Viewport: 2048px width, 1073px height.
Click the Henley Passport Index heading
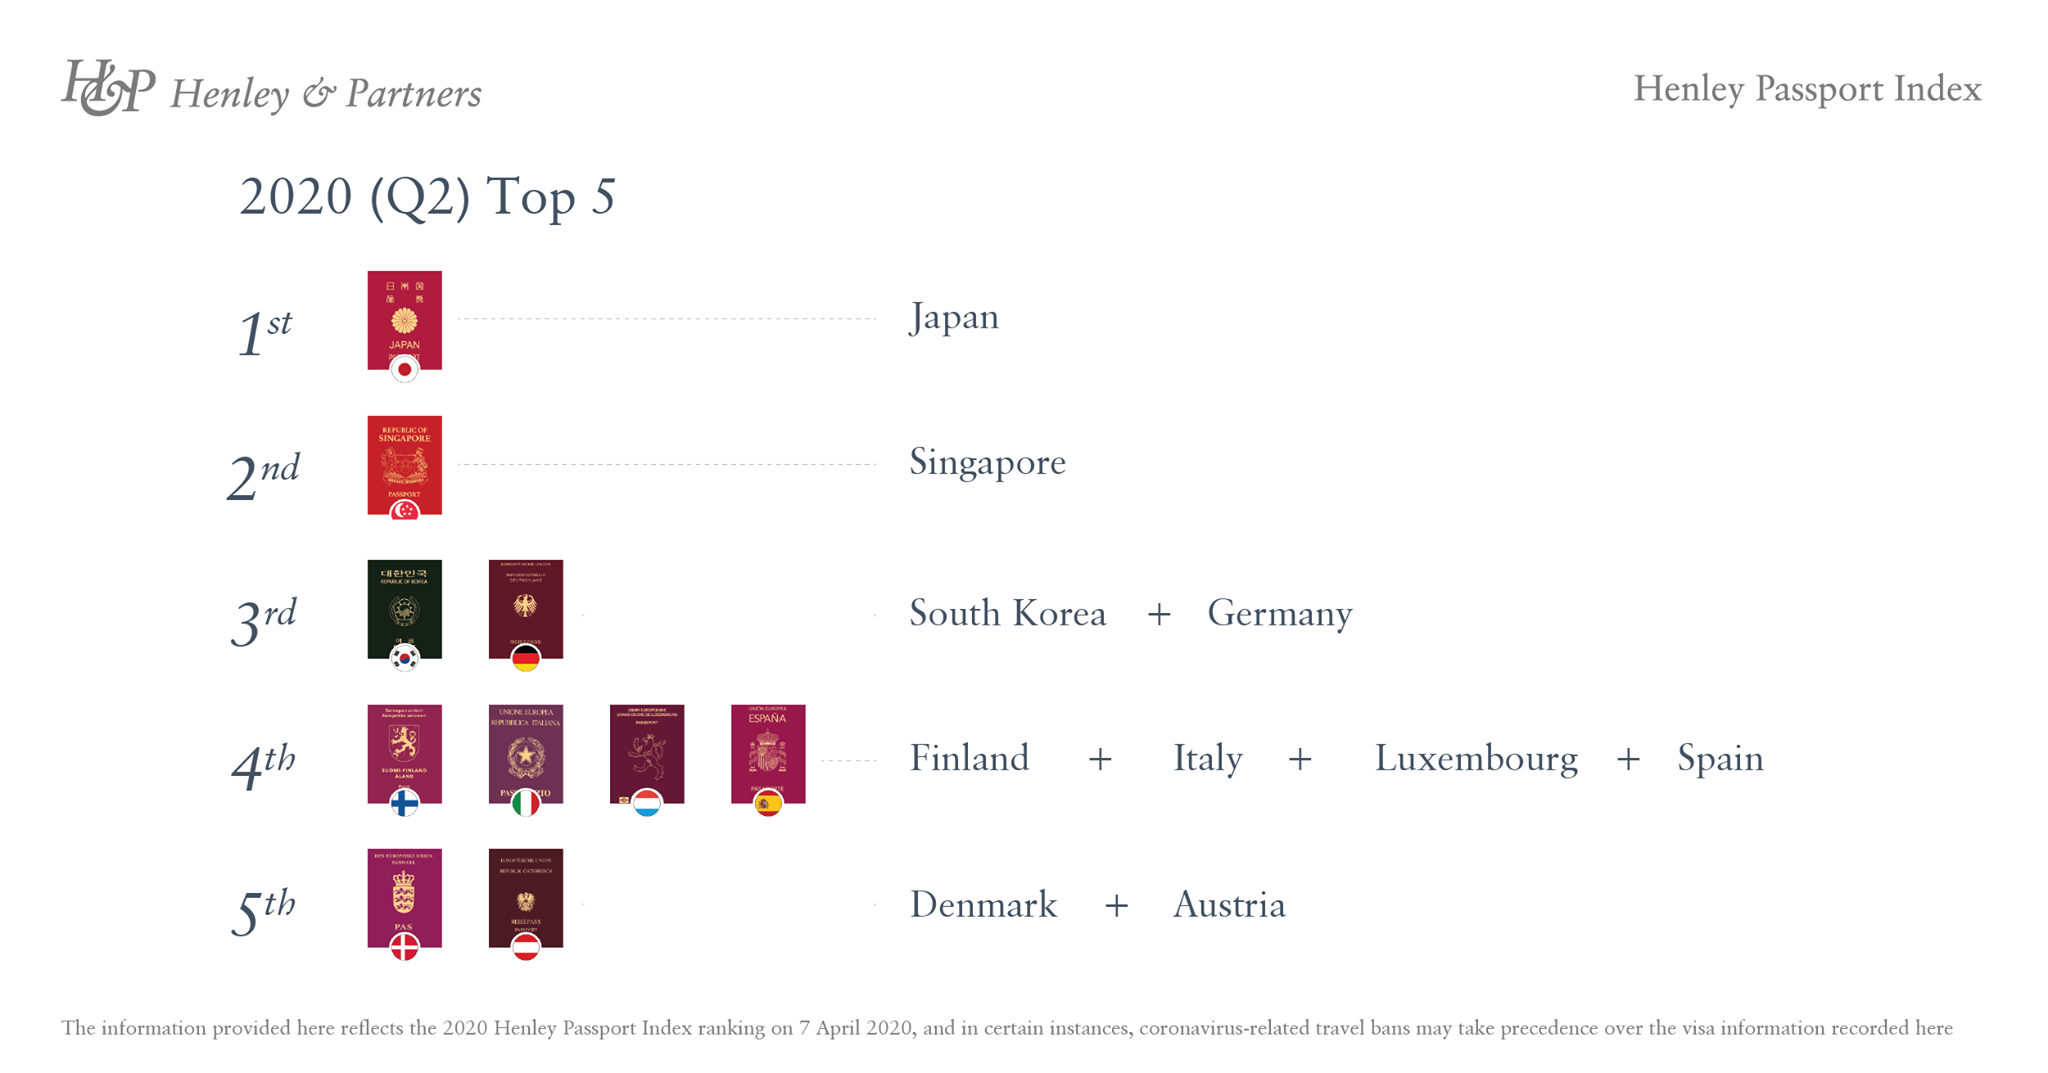[x=1807, y=89]
